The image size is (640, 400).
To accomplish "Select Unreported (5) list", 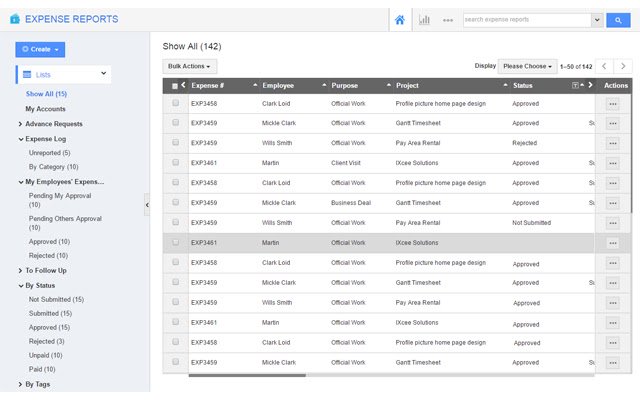I will click(x=49, y=153).
